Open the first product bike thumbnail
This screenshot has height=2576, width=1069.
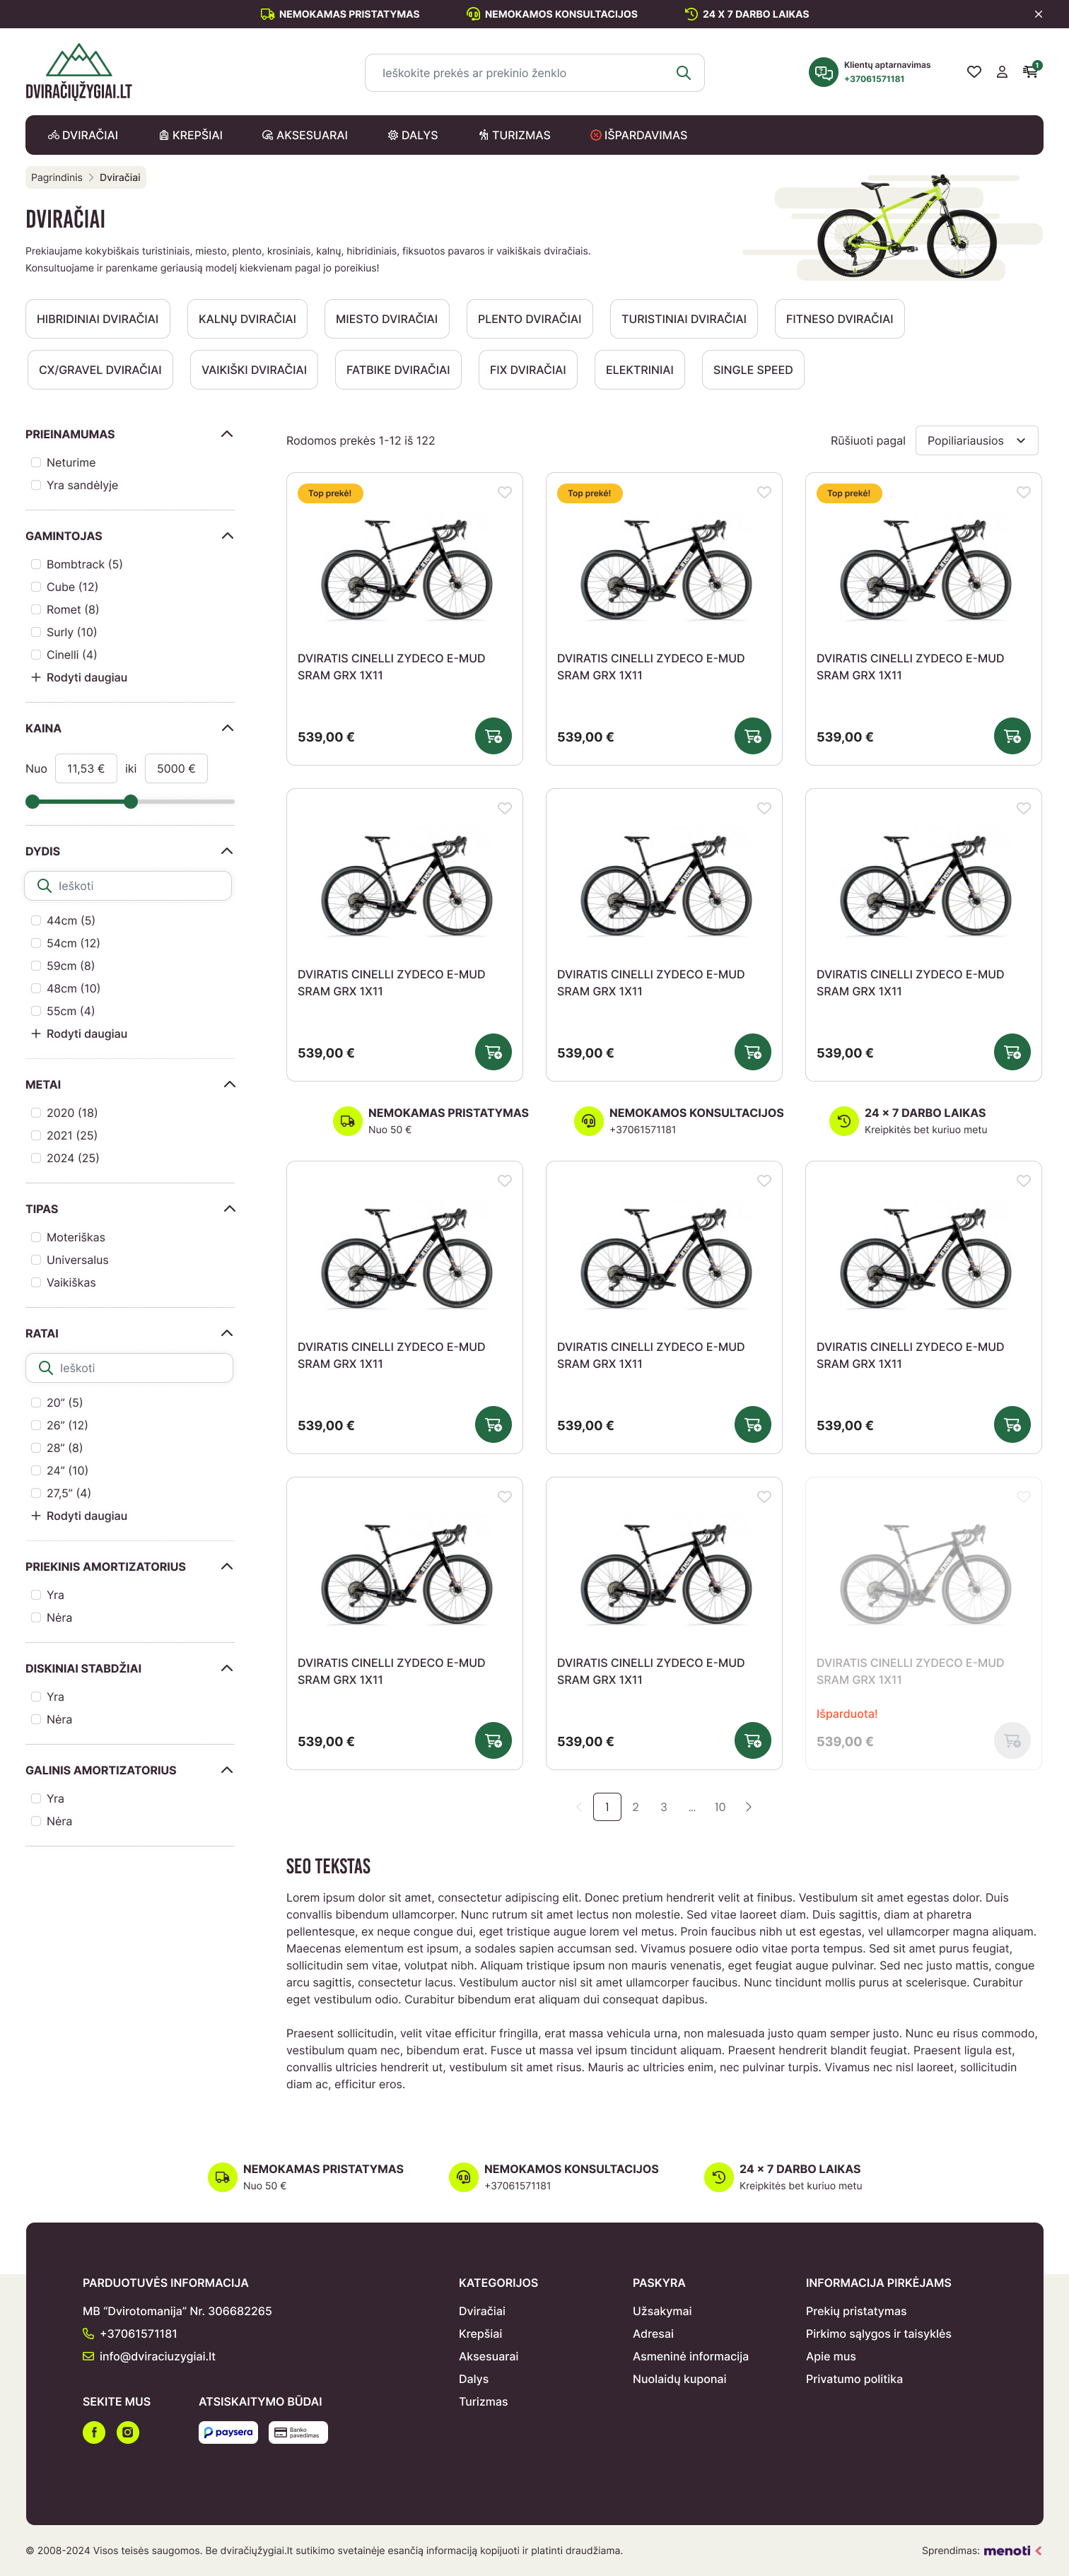405,570
